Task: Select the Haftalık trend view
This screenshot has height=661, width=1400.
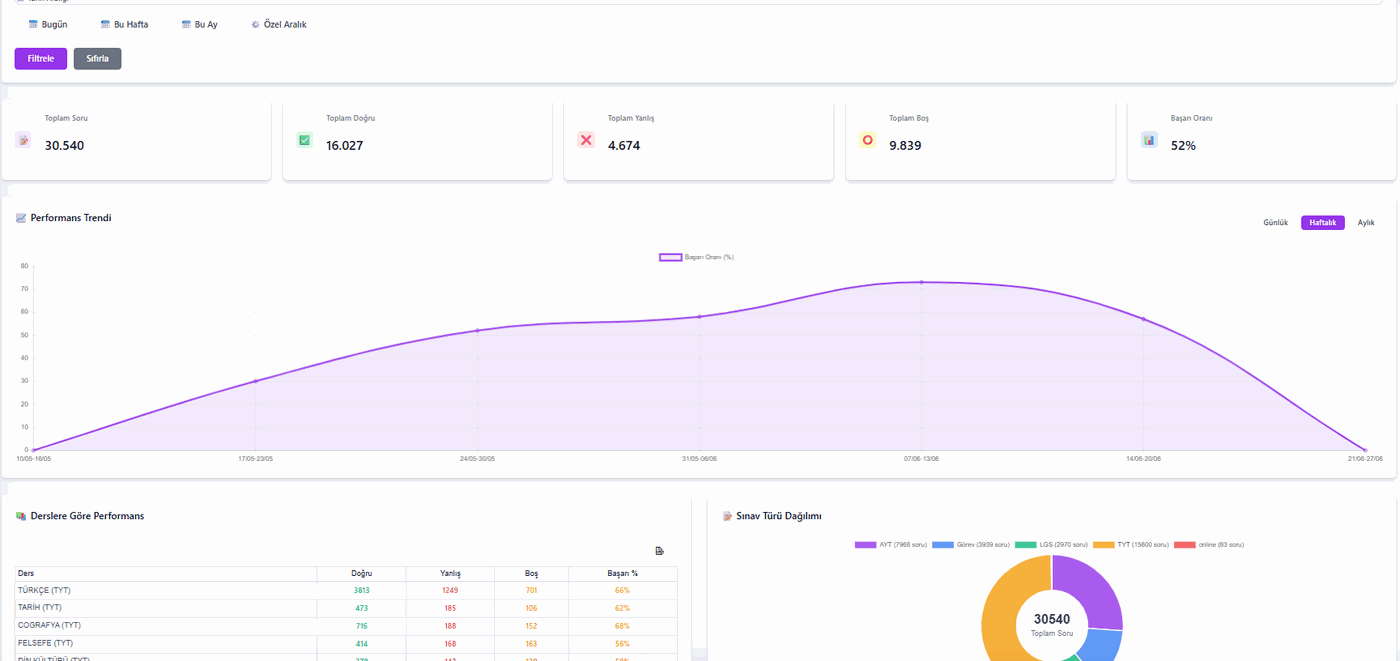Action: (x=1322, y=223)
